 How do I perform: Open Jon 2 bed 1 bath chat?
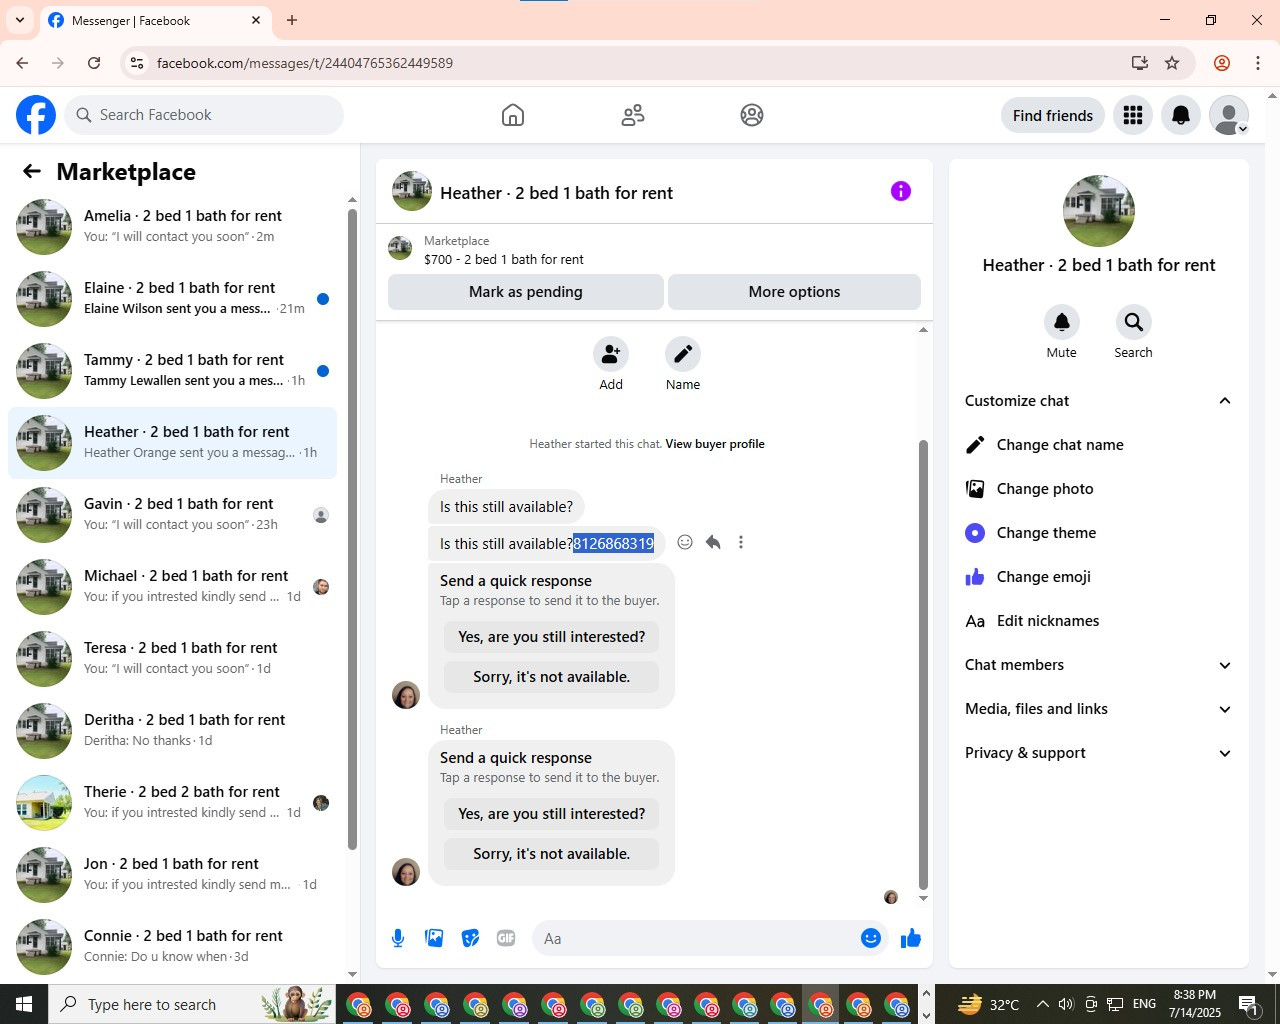pos(173,875)
